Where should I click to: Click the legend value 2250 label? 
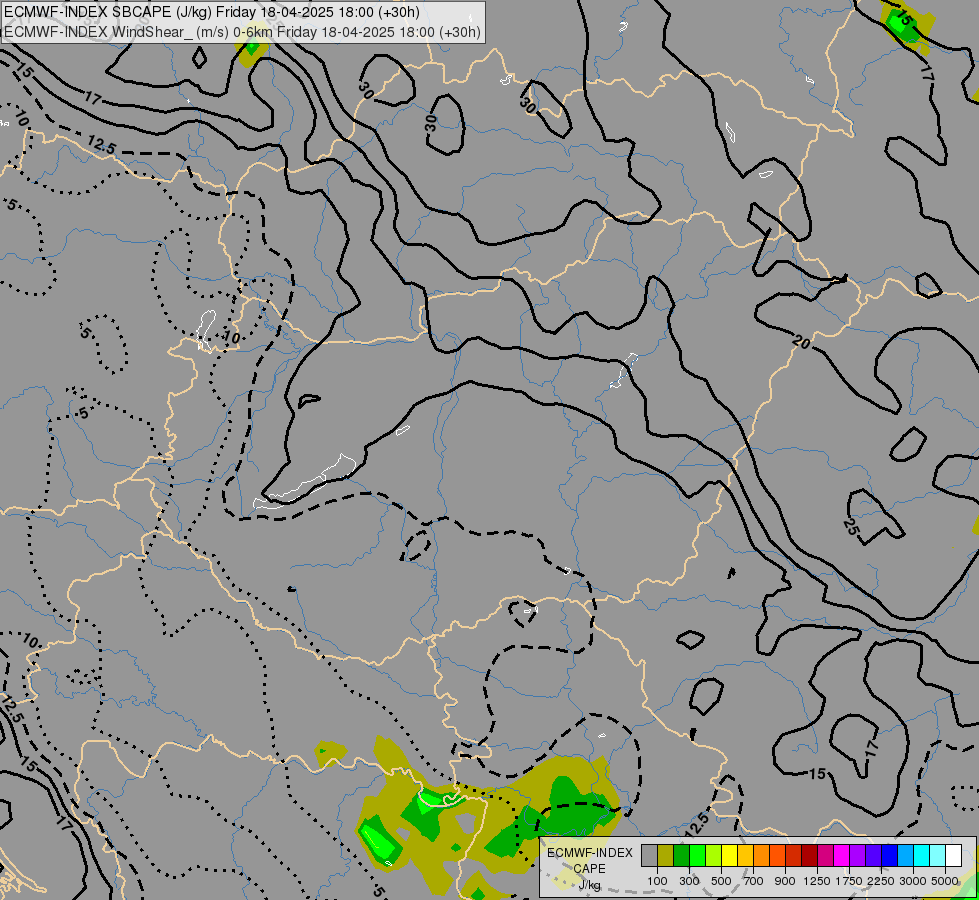click(x=881, y=881)
